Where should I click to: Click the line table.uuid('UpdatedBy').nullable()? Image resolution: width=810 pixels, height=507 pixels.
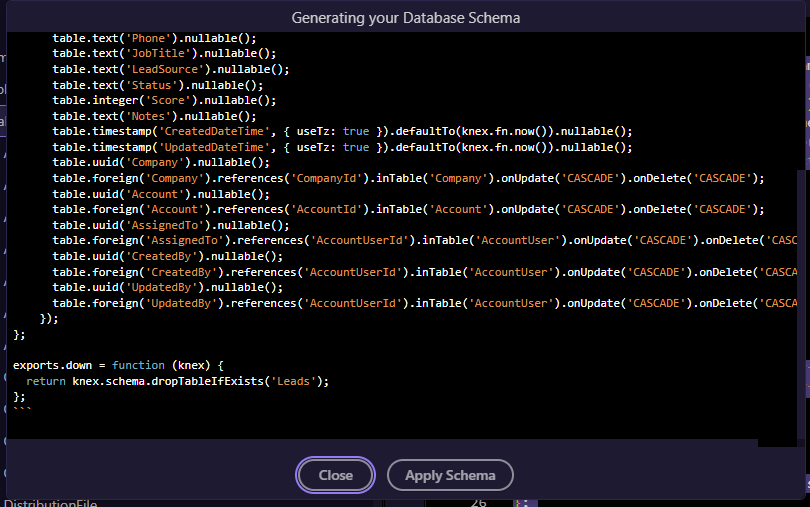(168, 287)
